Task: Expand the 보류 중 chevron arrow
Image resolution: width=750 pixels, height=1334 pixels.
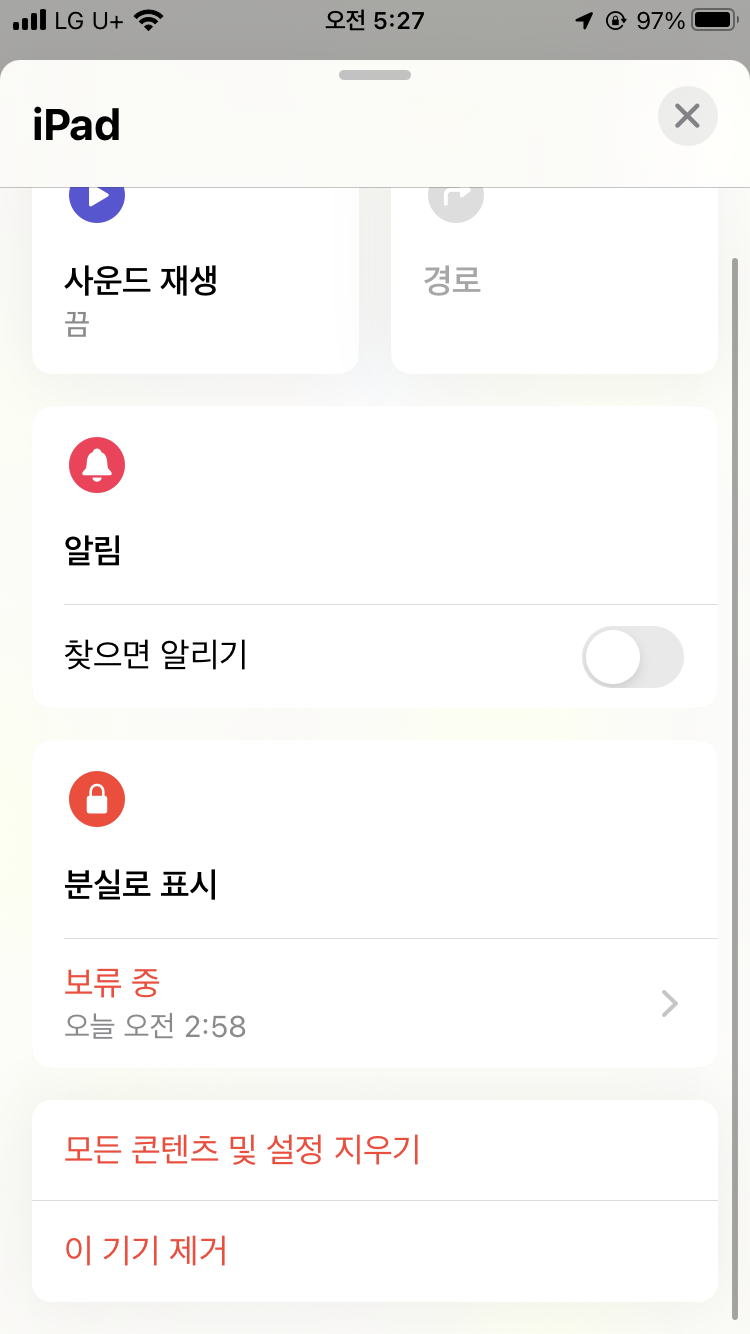Action: tap(670, 1003)
